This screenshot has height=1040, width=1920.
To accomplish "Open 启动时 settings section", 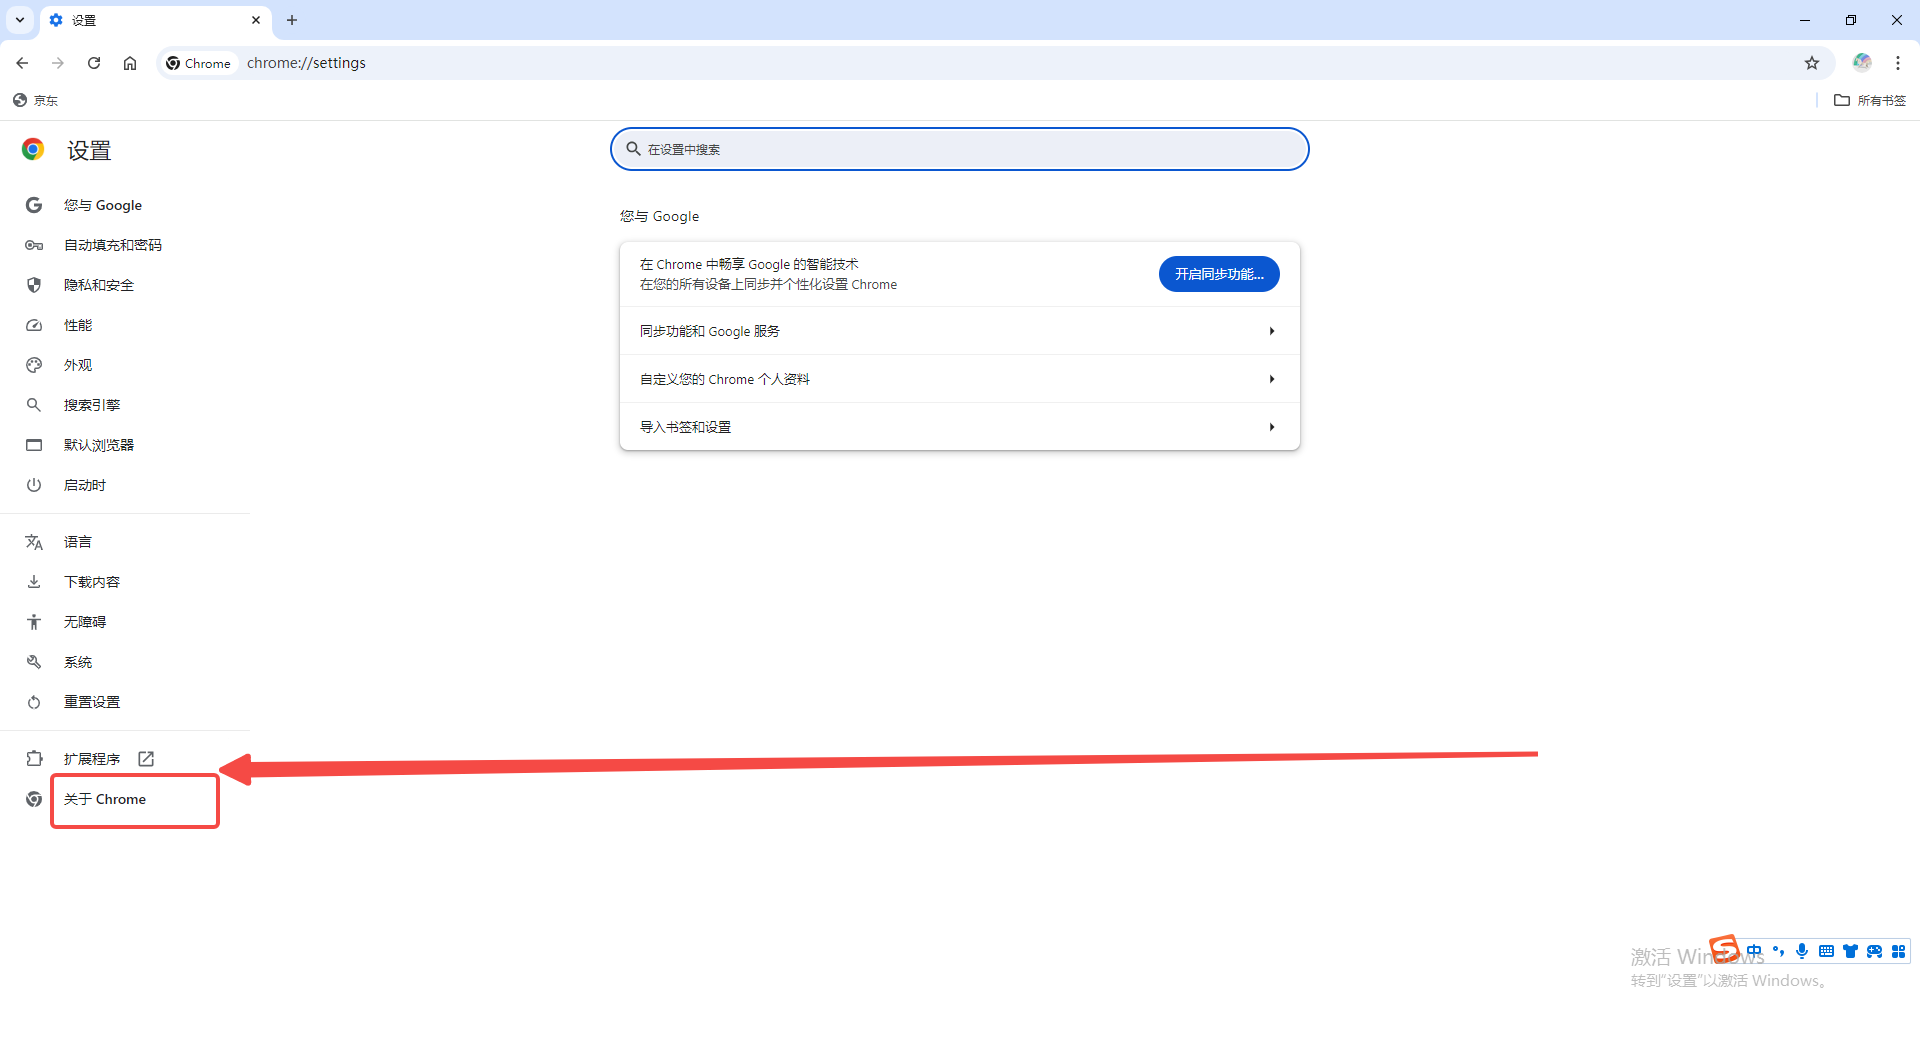I will tap(85, 485).
